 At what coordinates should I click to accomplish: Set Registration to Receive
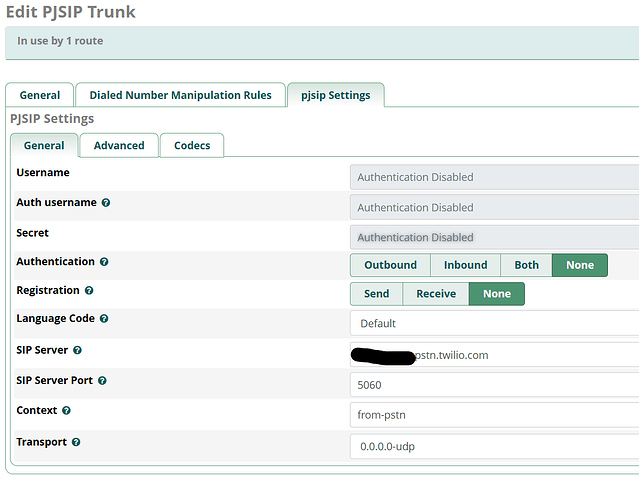[436, 294]
